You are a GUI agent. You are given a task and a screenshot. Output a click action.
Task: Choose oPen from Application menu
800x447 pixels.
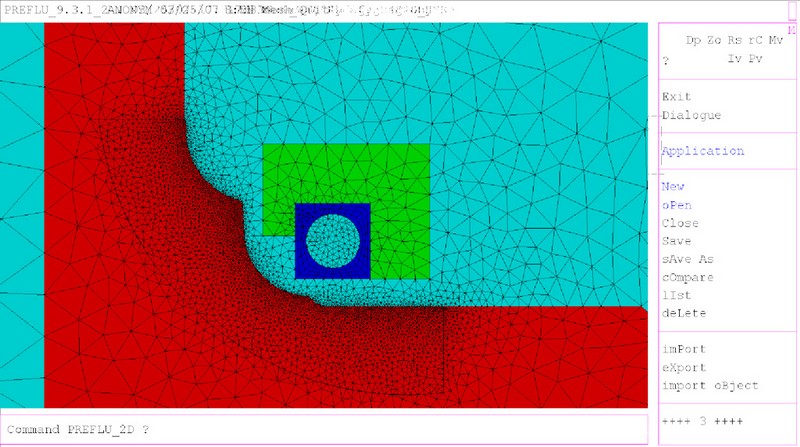(x=677, y=205)
